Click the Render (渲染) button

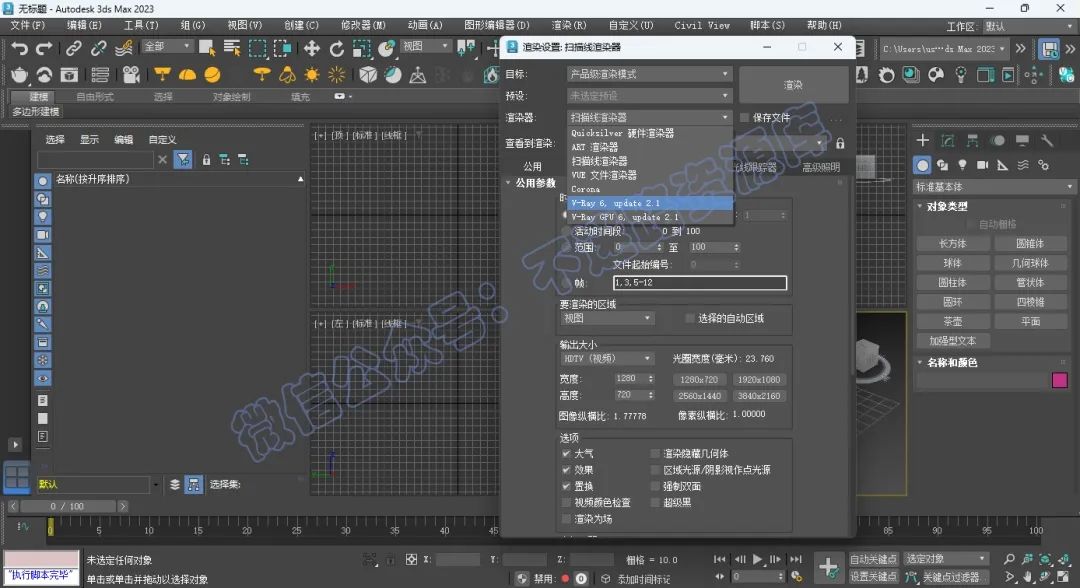tap(793, 85)
